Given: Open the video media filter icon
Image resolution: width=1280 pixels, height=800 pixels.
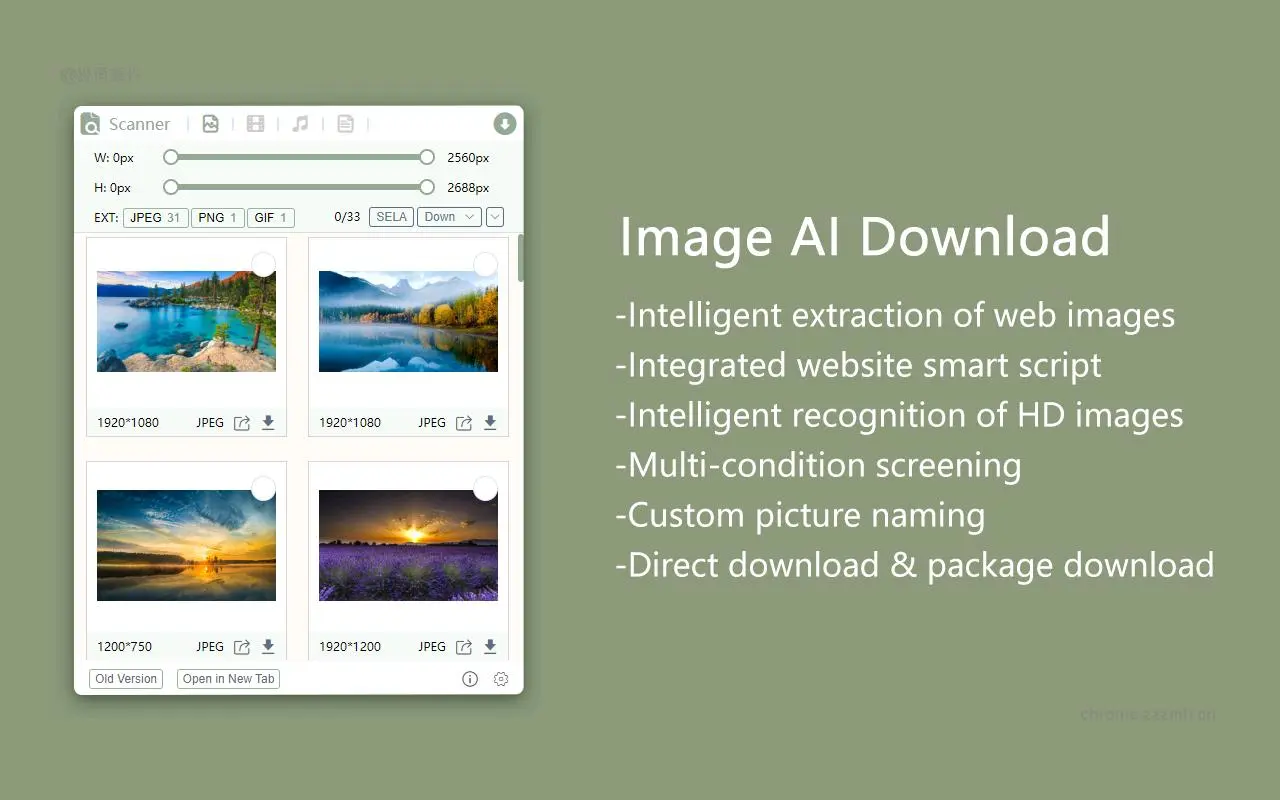Looking at the screenshot, I should coord(255,123).
